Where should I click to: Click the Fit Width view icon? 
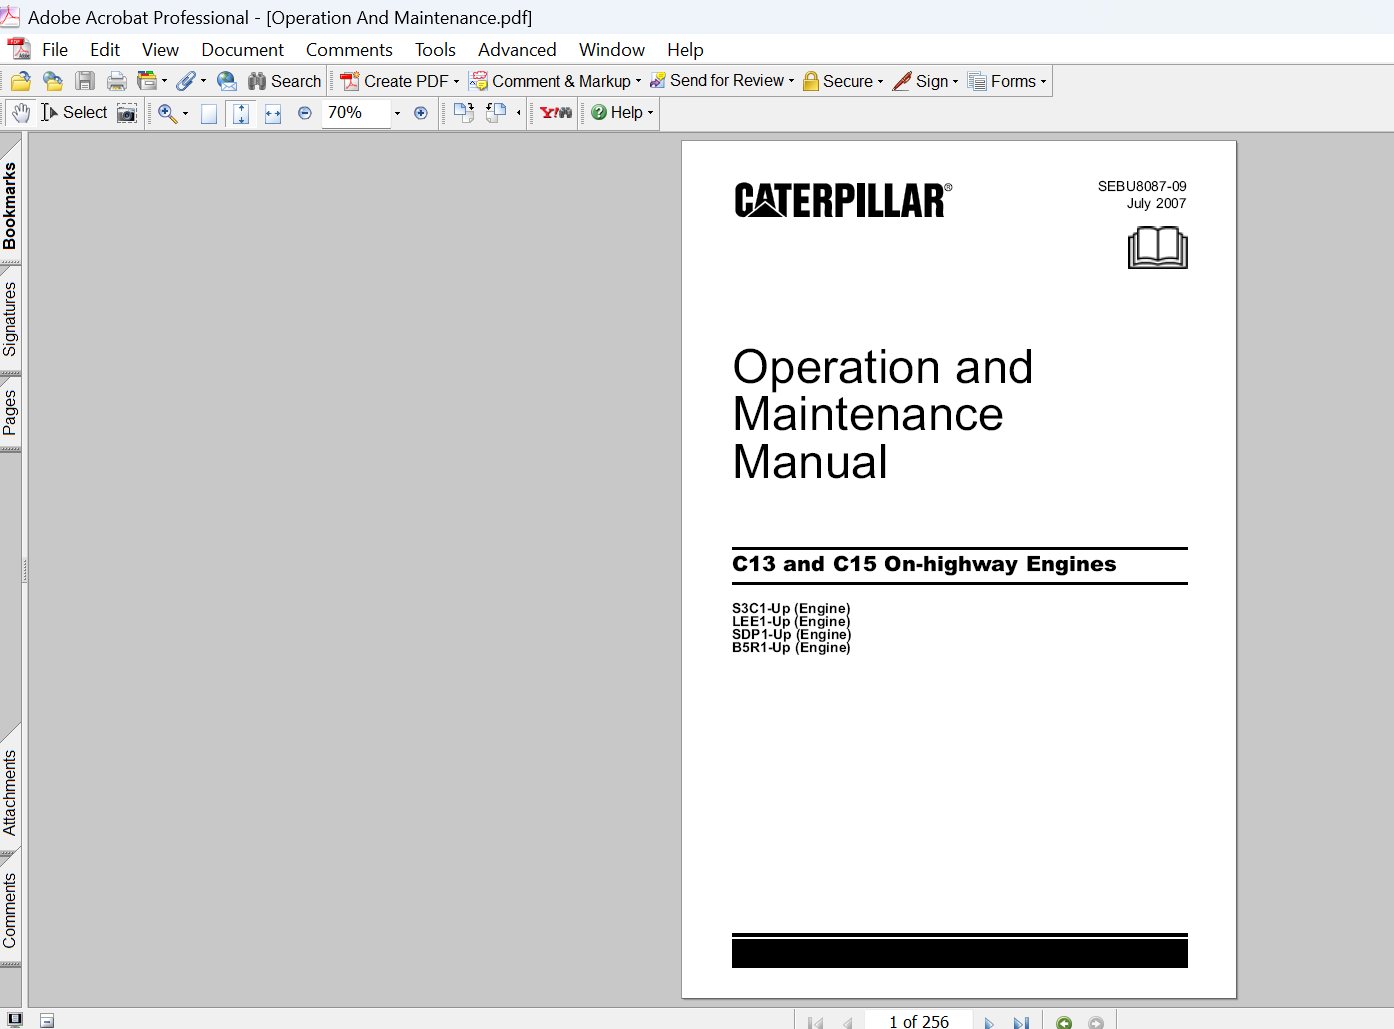(273, 113)
